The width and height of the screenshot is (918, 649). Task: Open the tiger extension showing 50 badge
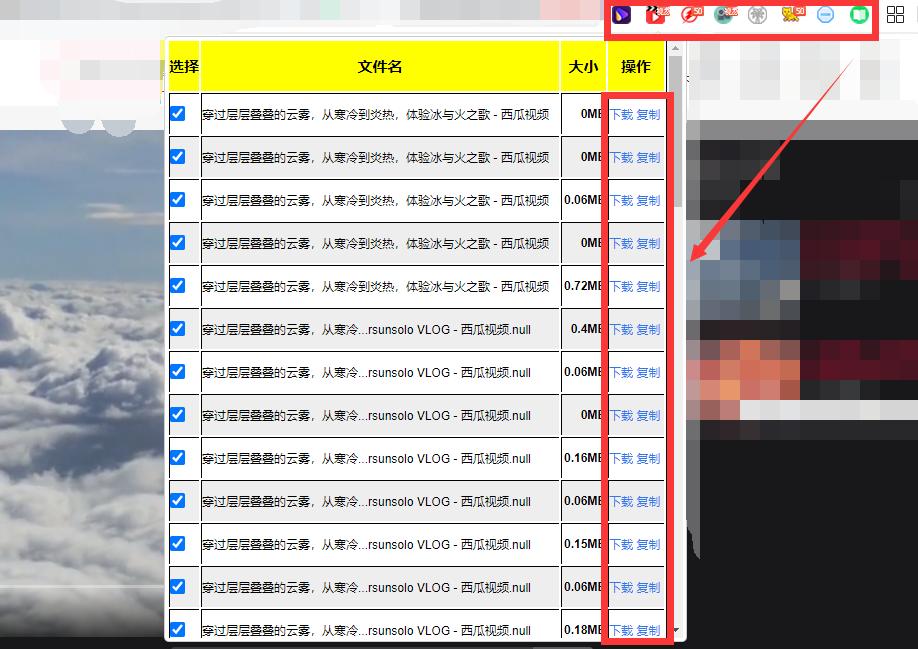(790, 15)
